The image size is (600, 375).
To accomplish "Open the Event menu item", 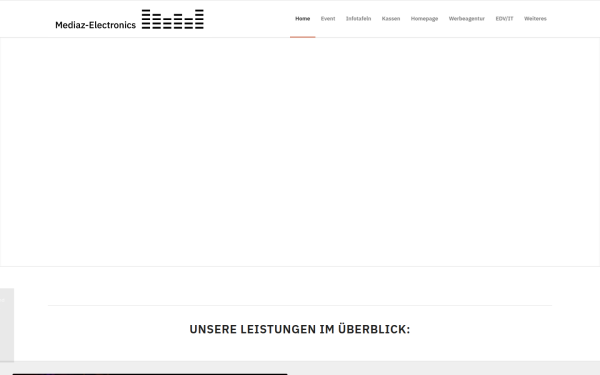I will click(x=328, y=18).
